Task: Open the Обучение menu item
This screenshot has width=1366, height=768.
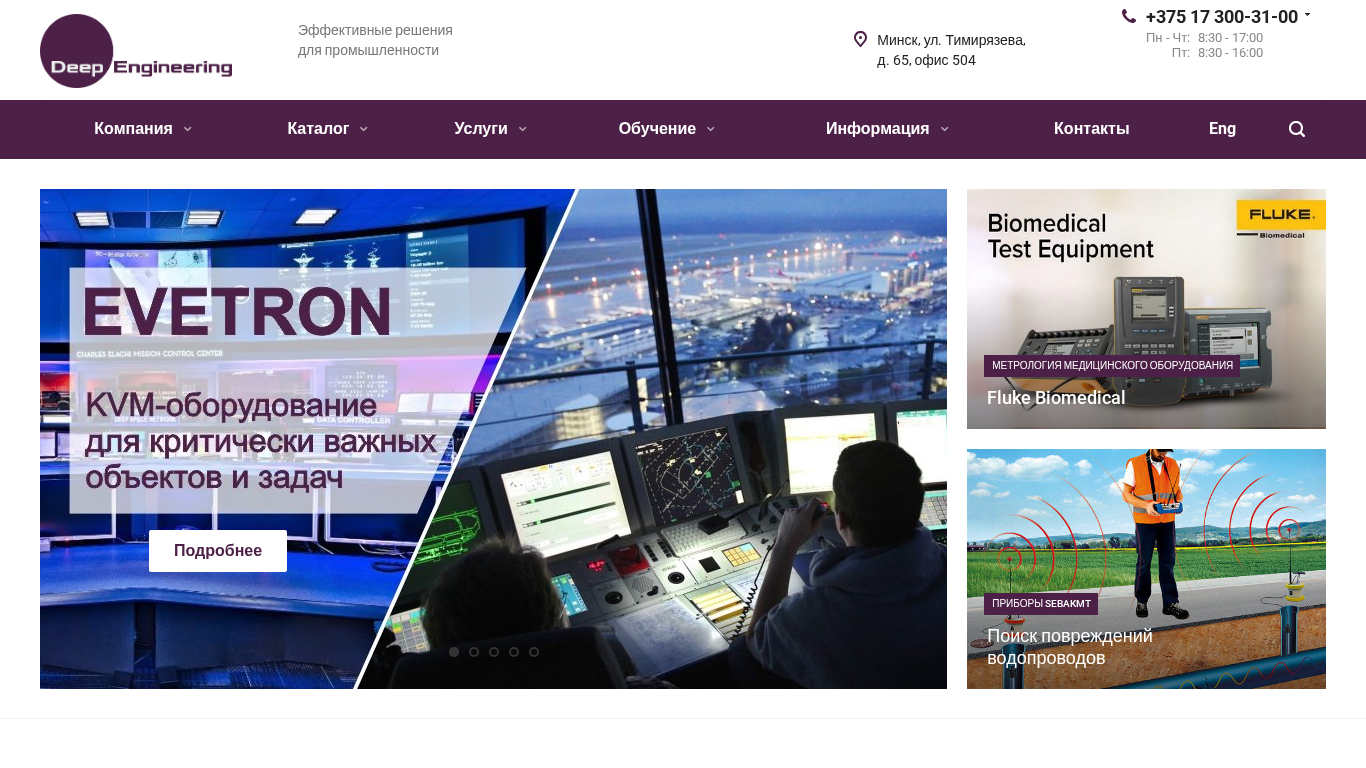Action: [x=657, y=129]
